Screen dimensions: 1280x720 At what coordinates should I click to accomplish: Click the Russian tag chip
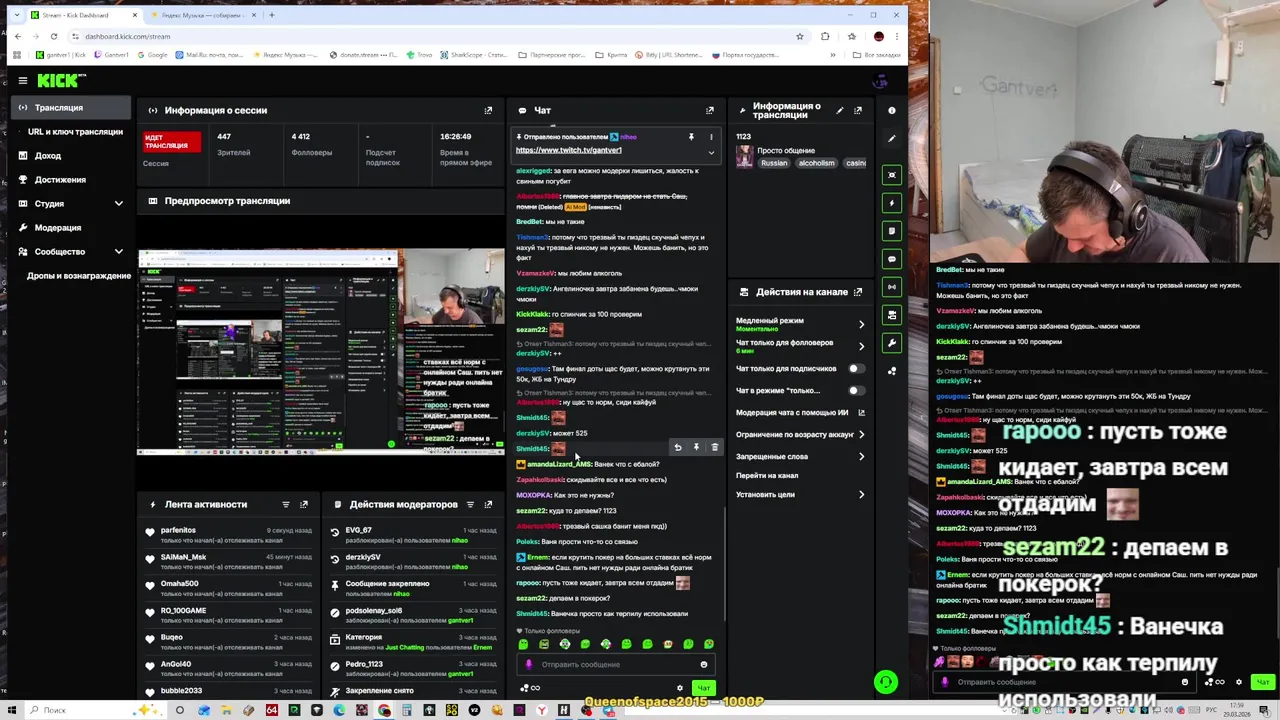774,163
